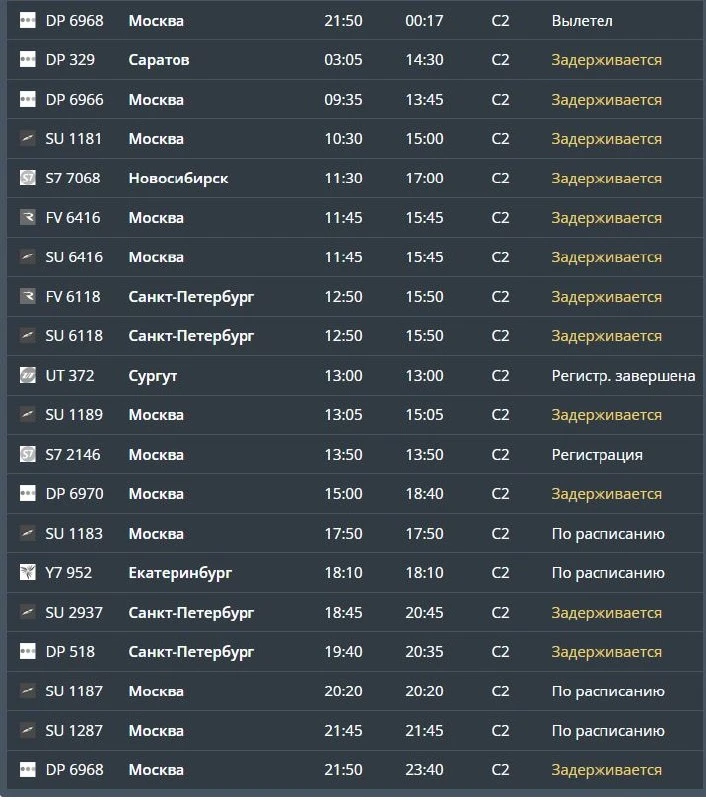Select flight number SU 1287

pos(74,731)
